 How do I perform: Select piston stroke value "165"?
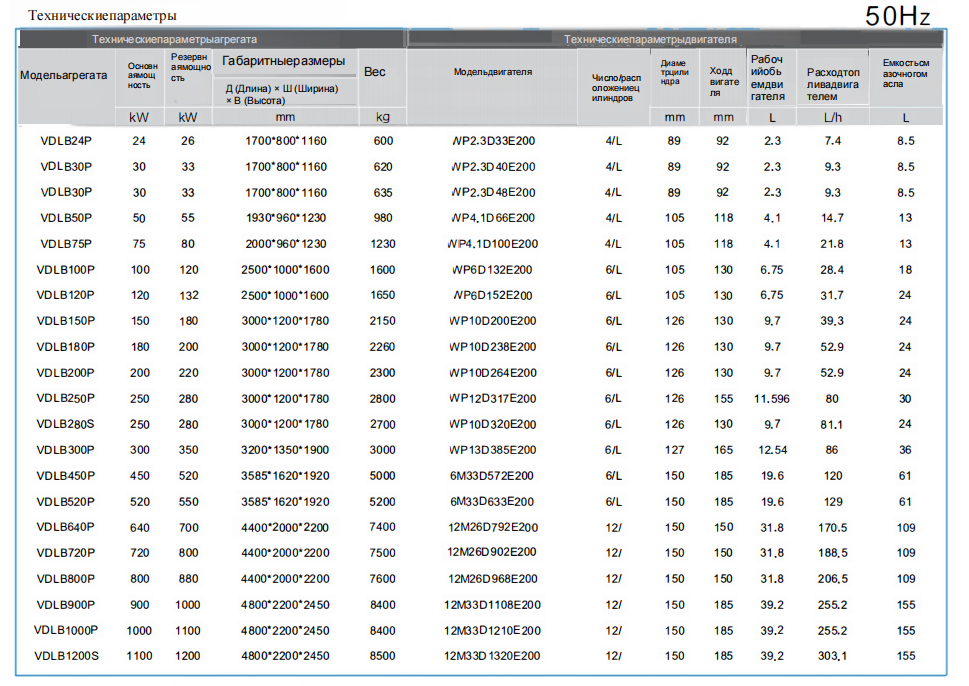[x=723, y=451]
